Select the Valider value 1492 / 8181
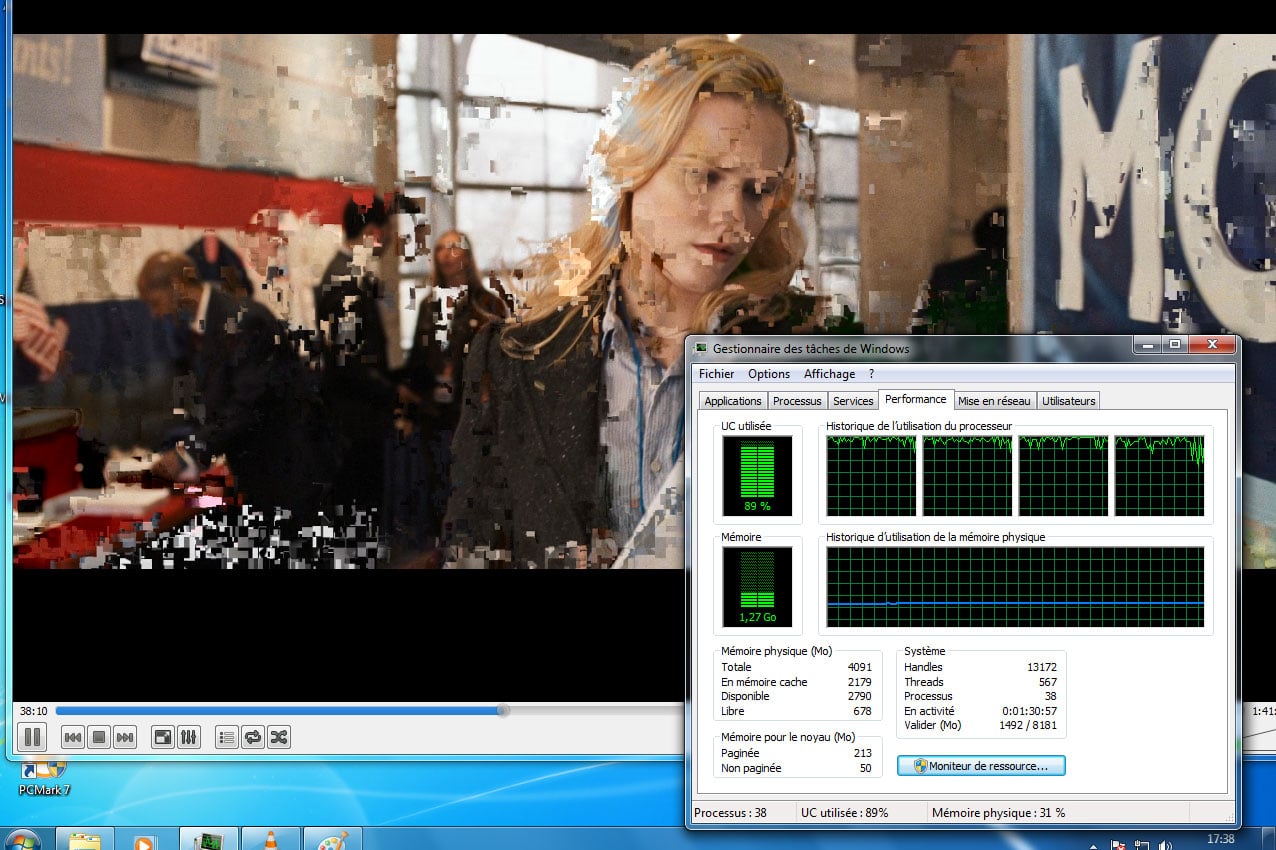 tap(1027, 725)
